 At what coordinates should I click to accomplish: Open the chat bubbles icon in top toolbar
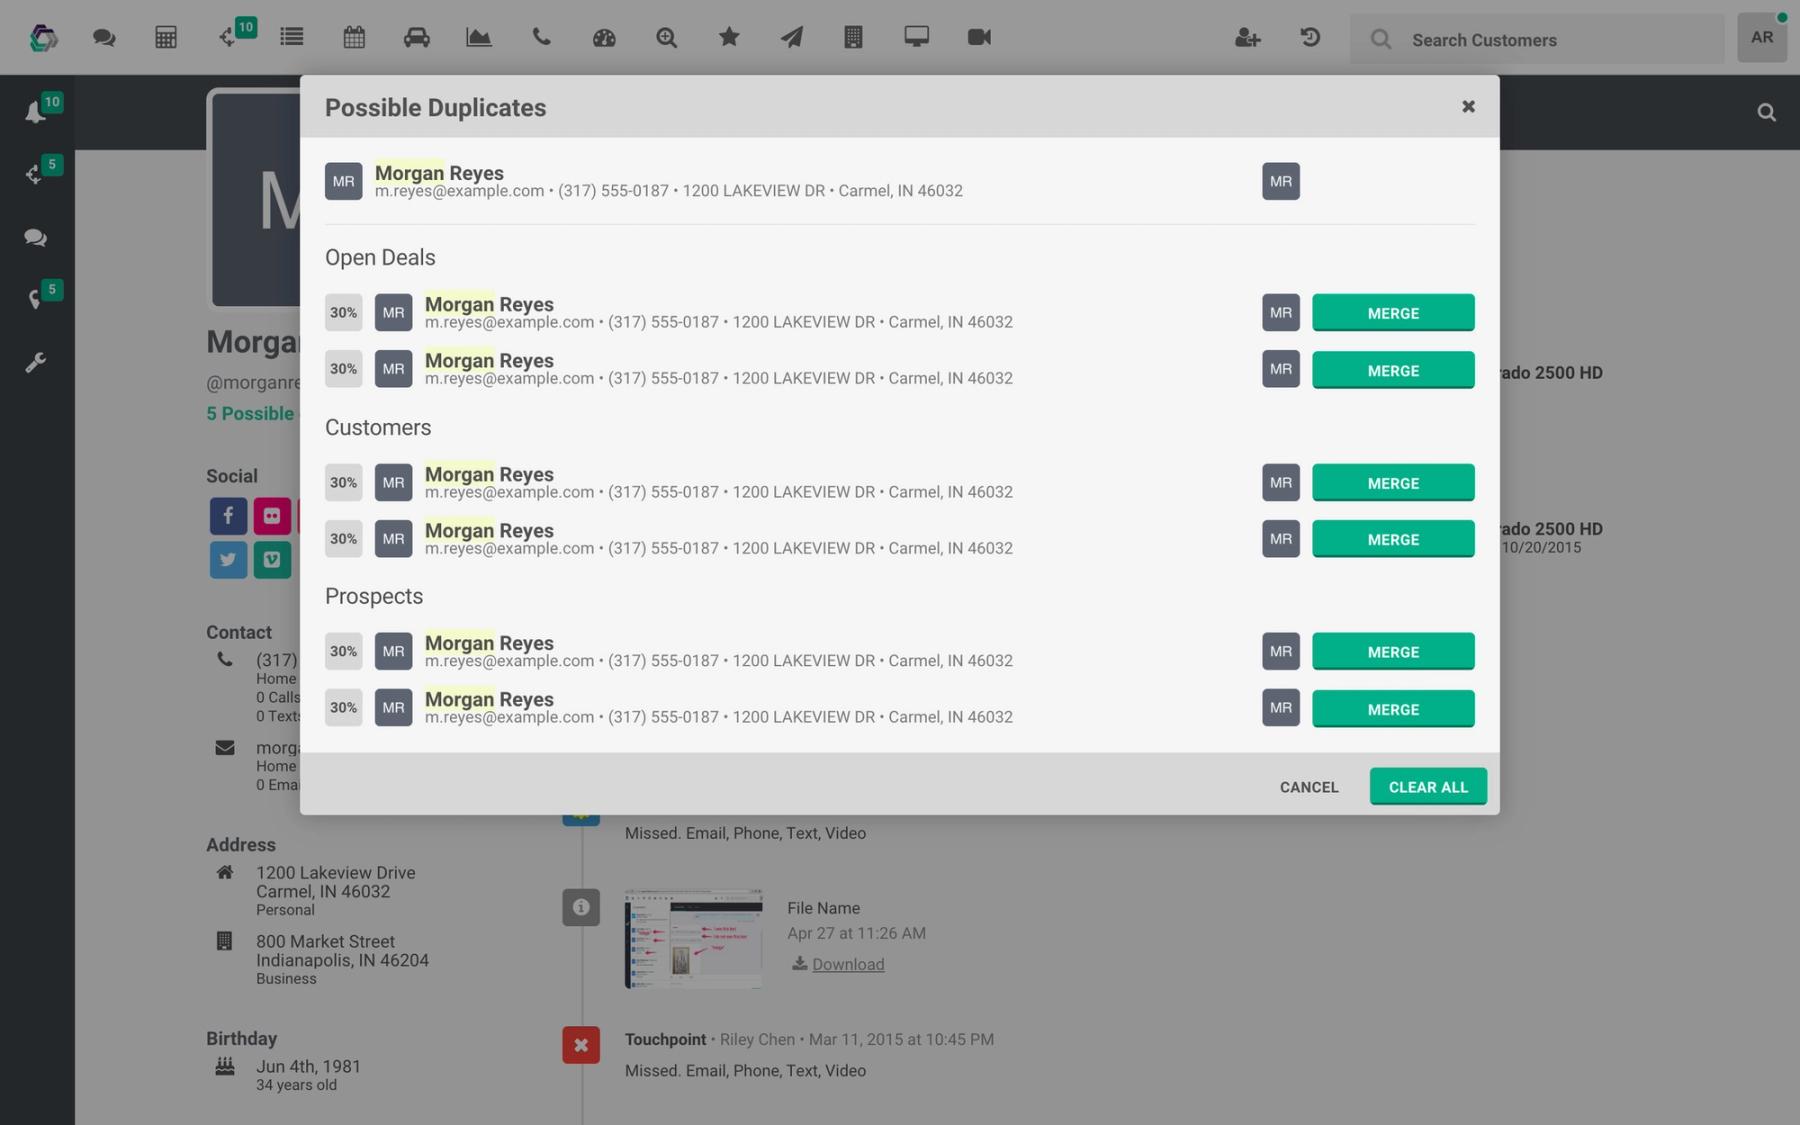(104, 38)
